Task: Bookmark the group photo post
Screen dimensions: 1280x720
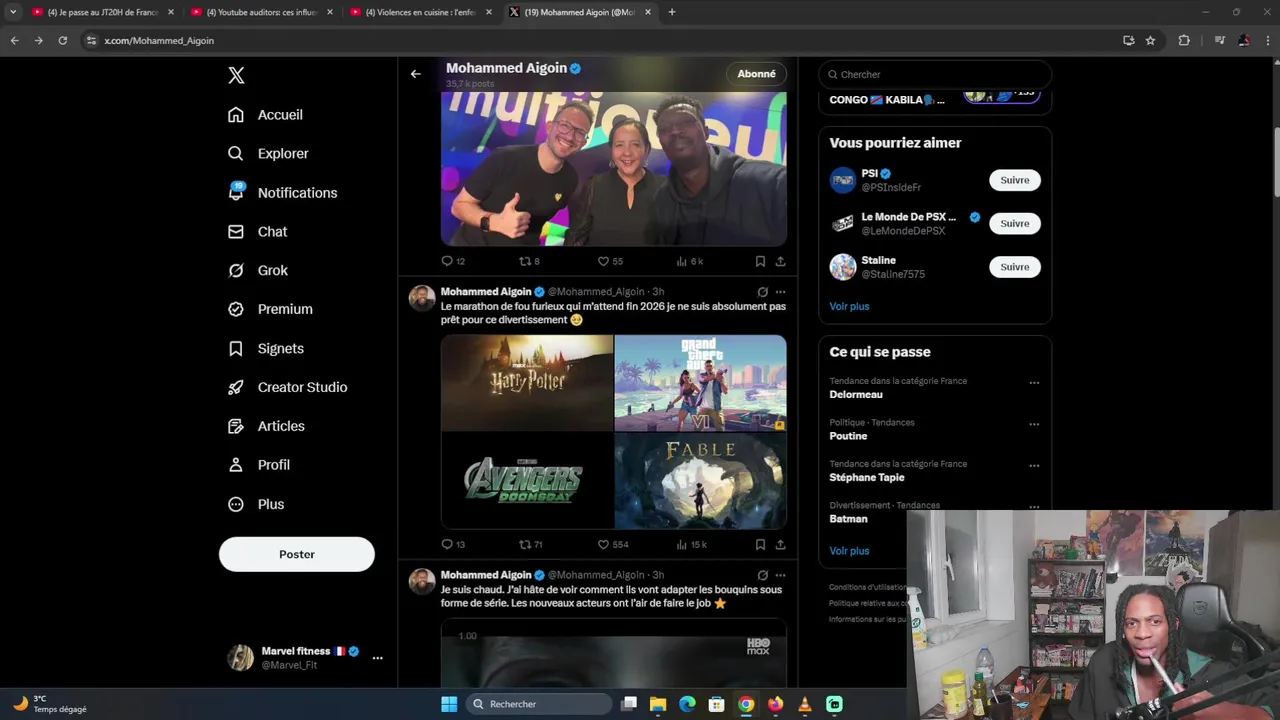Action: (x=760, y=261)
